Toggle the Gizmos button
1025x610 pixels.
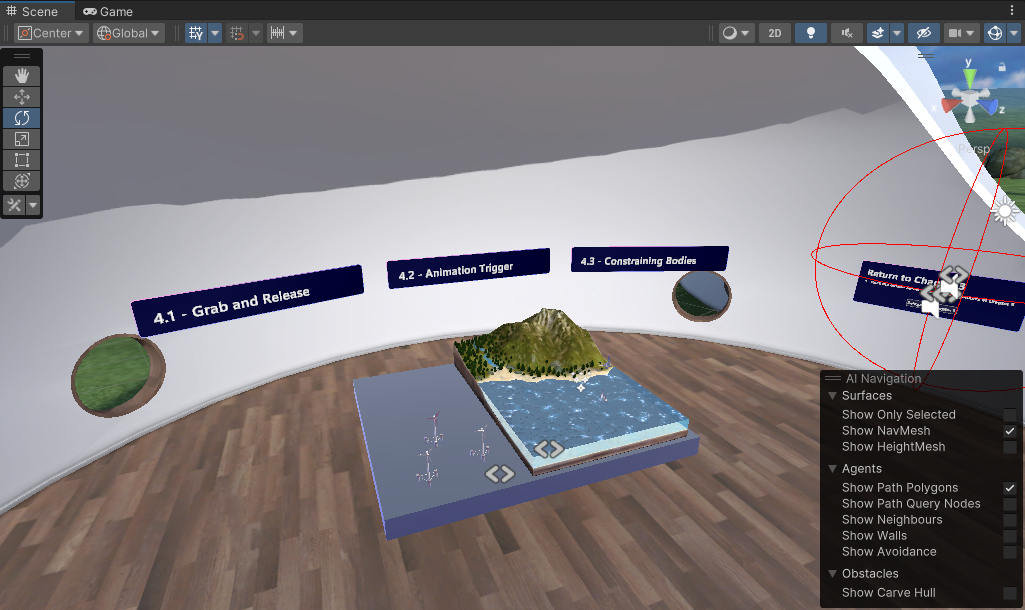pyautogui.click(x=995, y=33)
